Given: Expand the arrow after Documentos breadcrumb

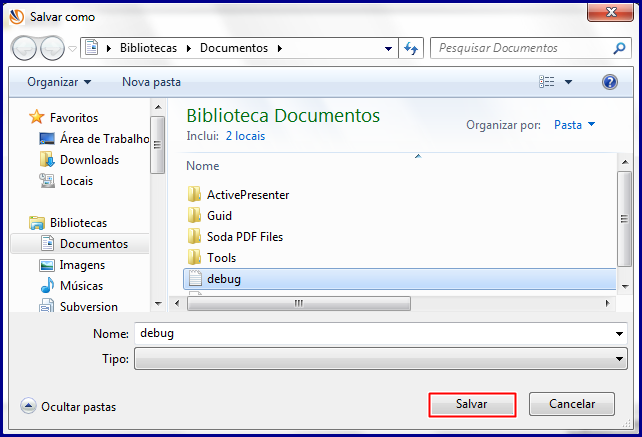Looking at the screenshot, I should 280,48.
